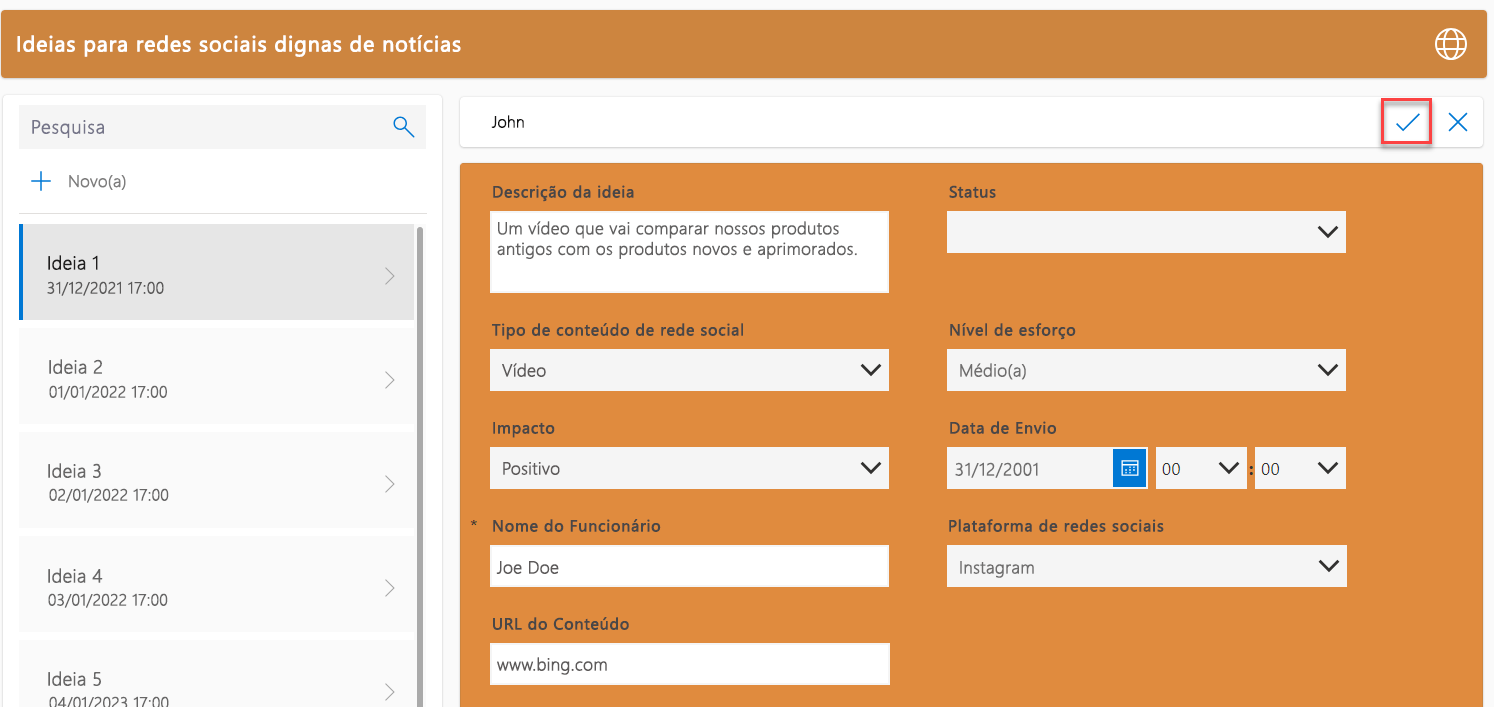This screenshot has height=707, width=1494.
Task: Click the X cancel icon
Action: 1458,122
